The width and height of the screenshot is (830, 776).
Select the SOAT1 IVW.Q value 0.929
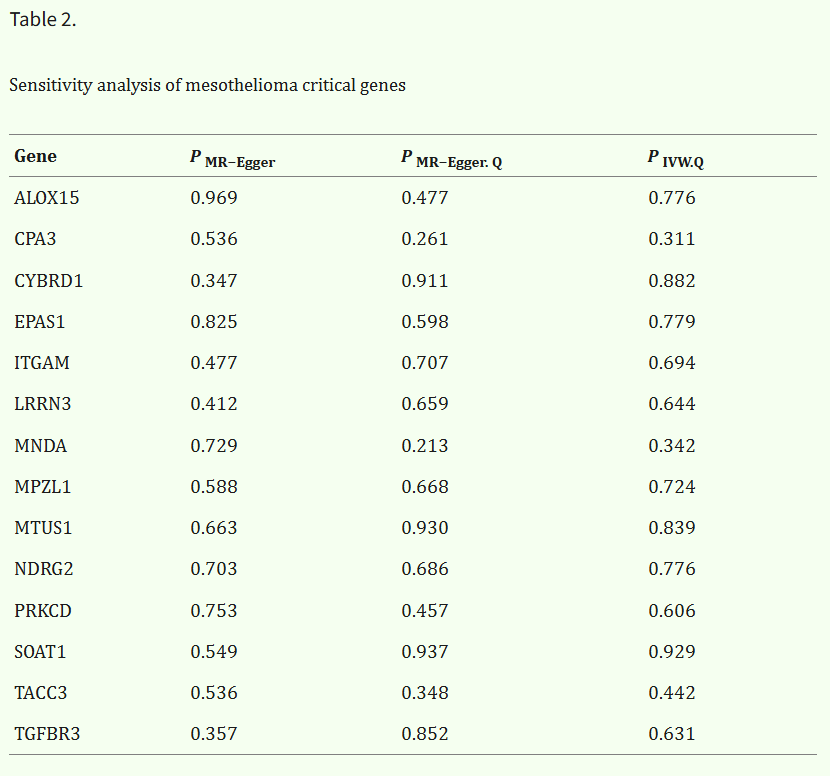[x=672, y=652]
